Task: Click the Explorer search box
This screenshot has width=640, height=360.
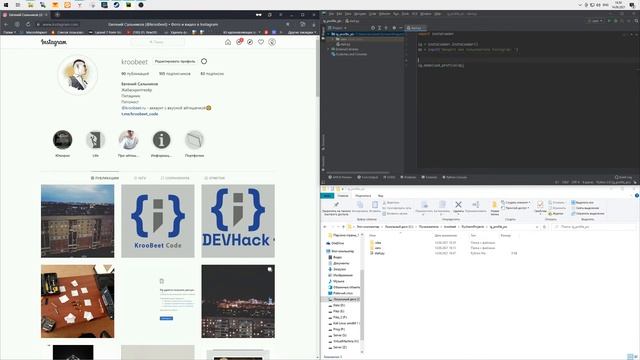Action: click(x=593, y=227)
